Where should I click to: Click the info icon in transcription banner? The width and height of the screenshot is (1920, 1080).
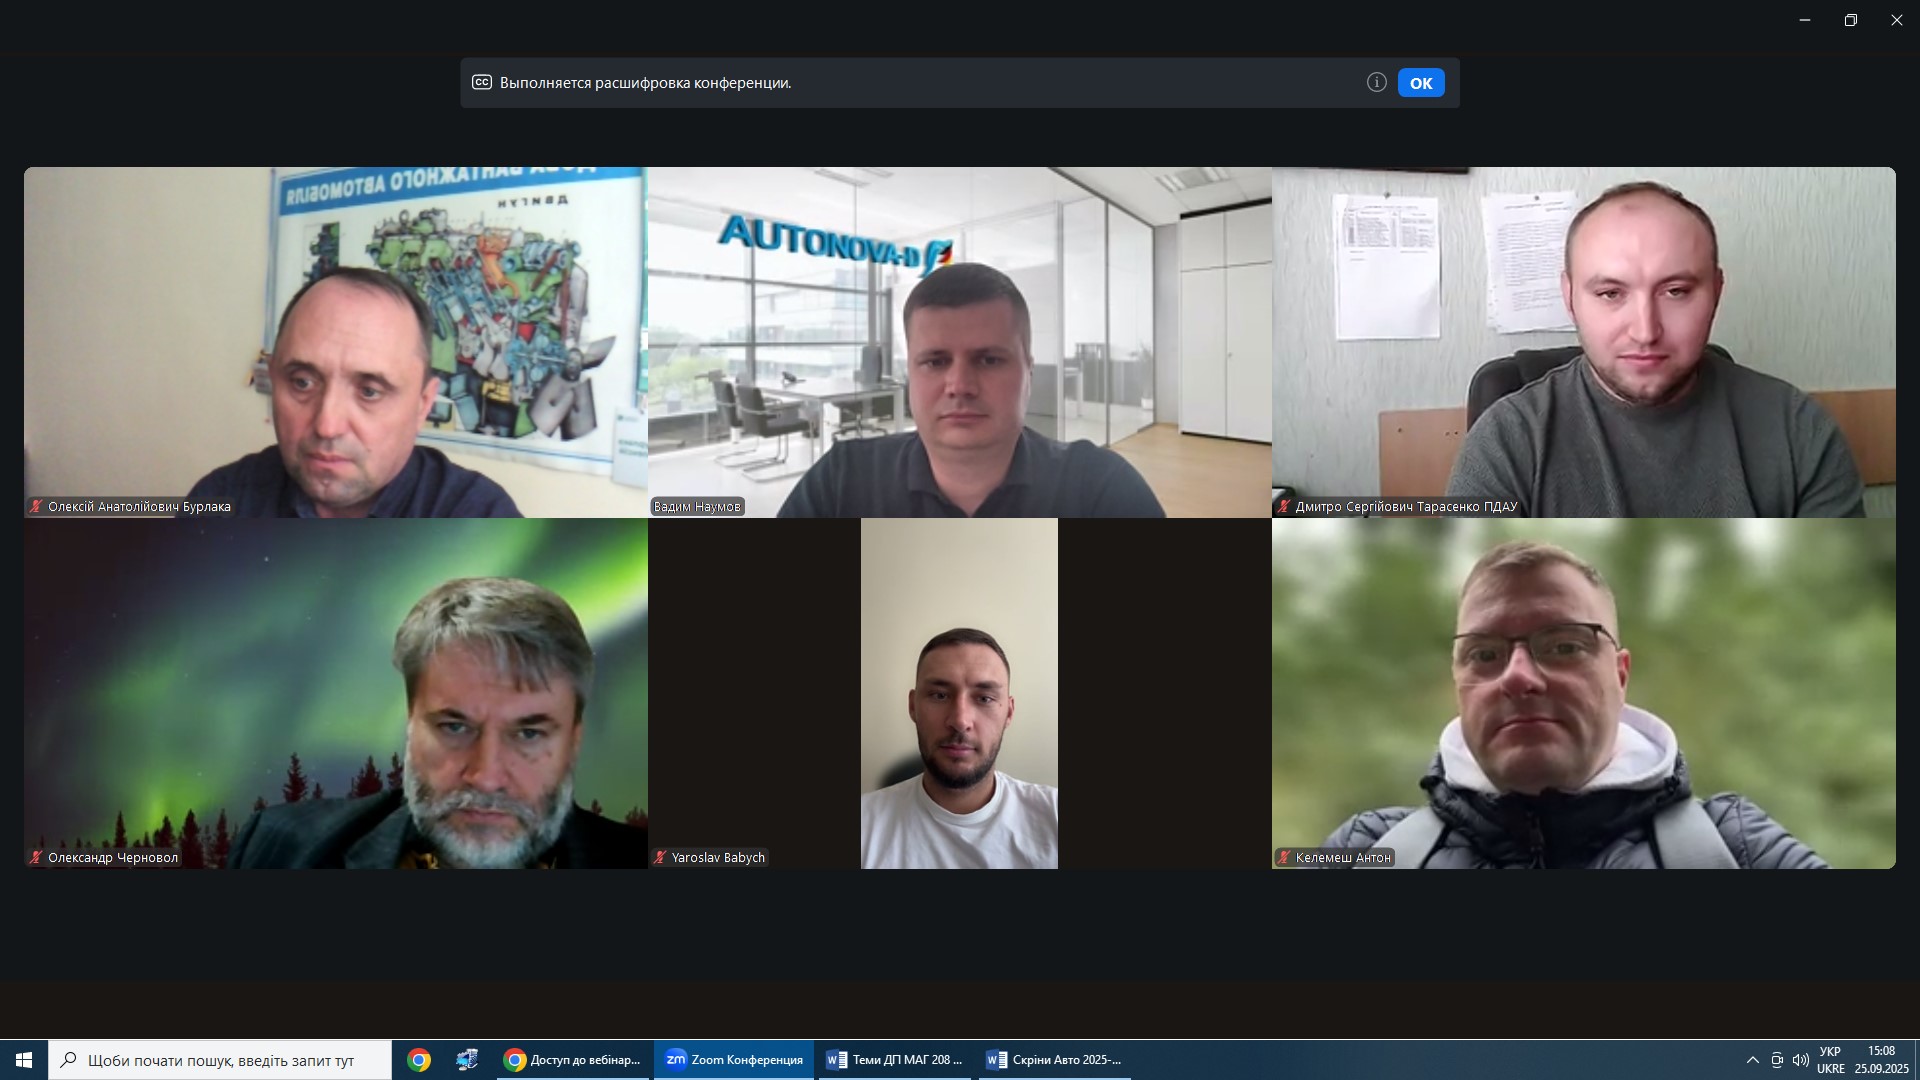click(1376, 83)
